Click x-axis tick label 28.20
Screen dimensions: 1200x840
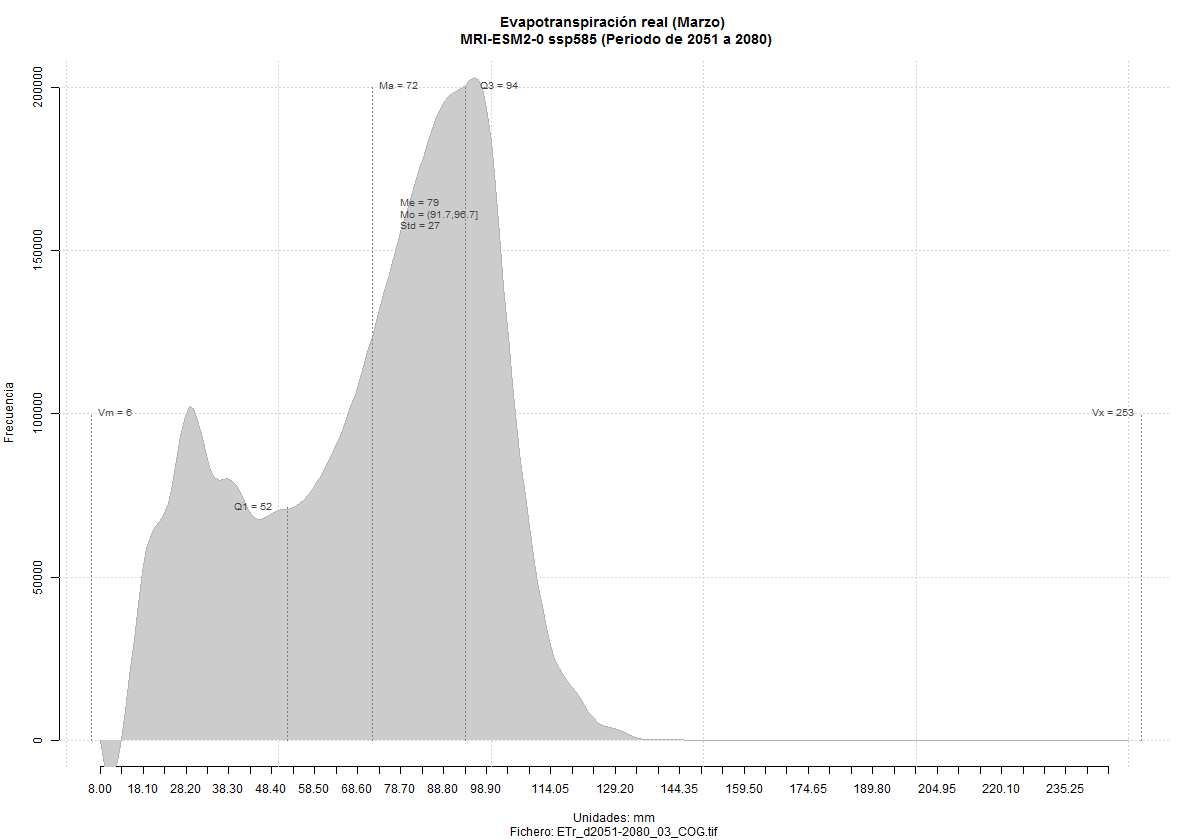pos(186,789)
